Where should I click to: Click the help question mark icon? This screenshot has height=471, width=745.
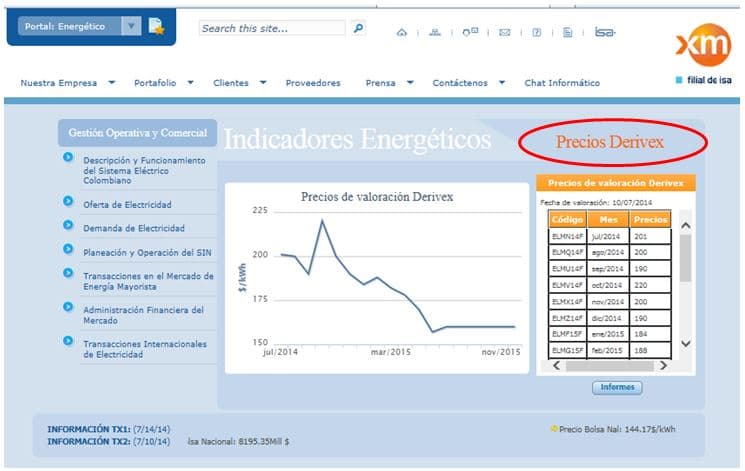(x=537, y=32)
